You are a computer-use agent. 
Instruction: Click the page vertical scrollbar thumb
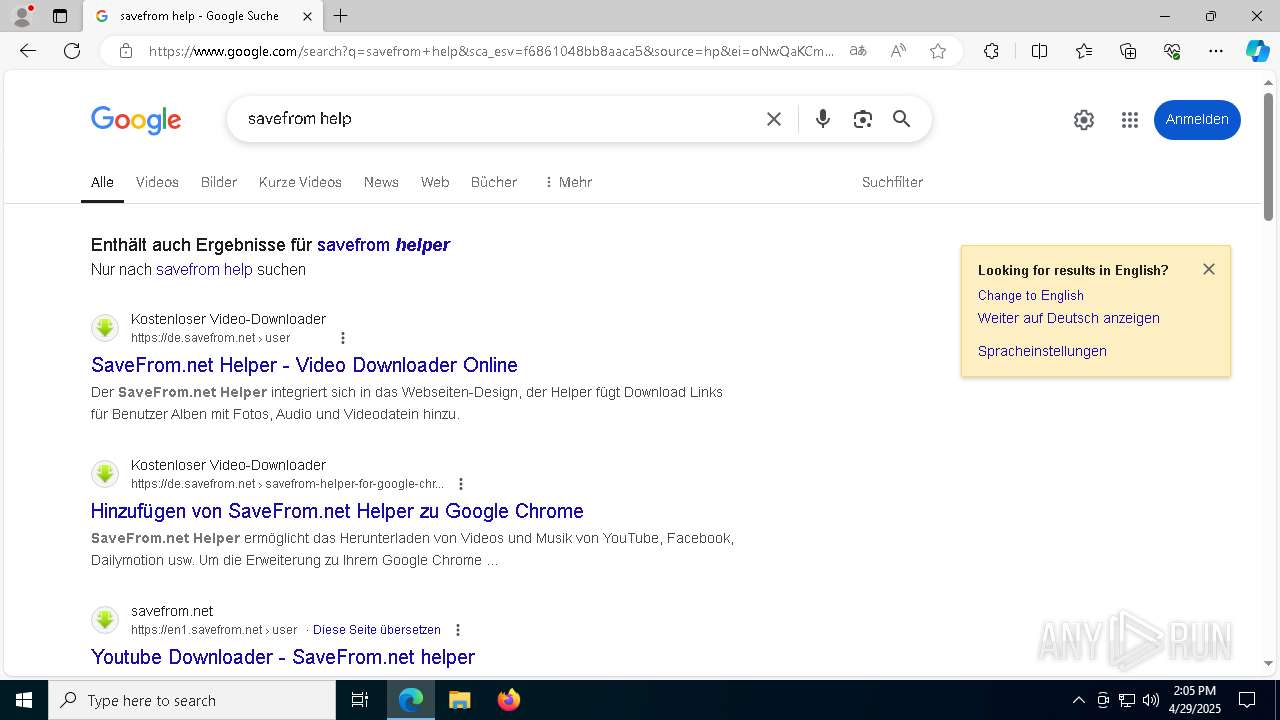tap(1269, 157)
